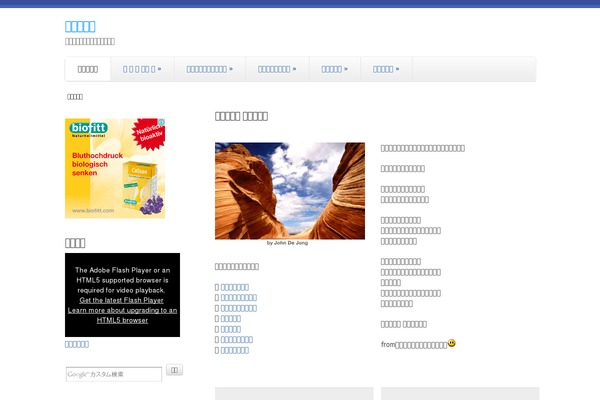The width and height of the screenshot is (600, 400).
Task: Select the first active navigation tab without arrow
Action: coord(88,69)
